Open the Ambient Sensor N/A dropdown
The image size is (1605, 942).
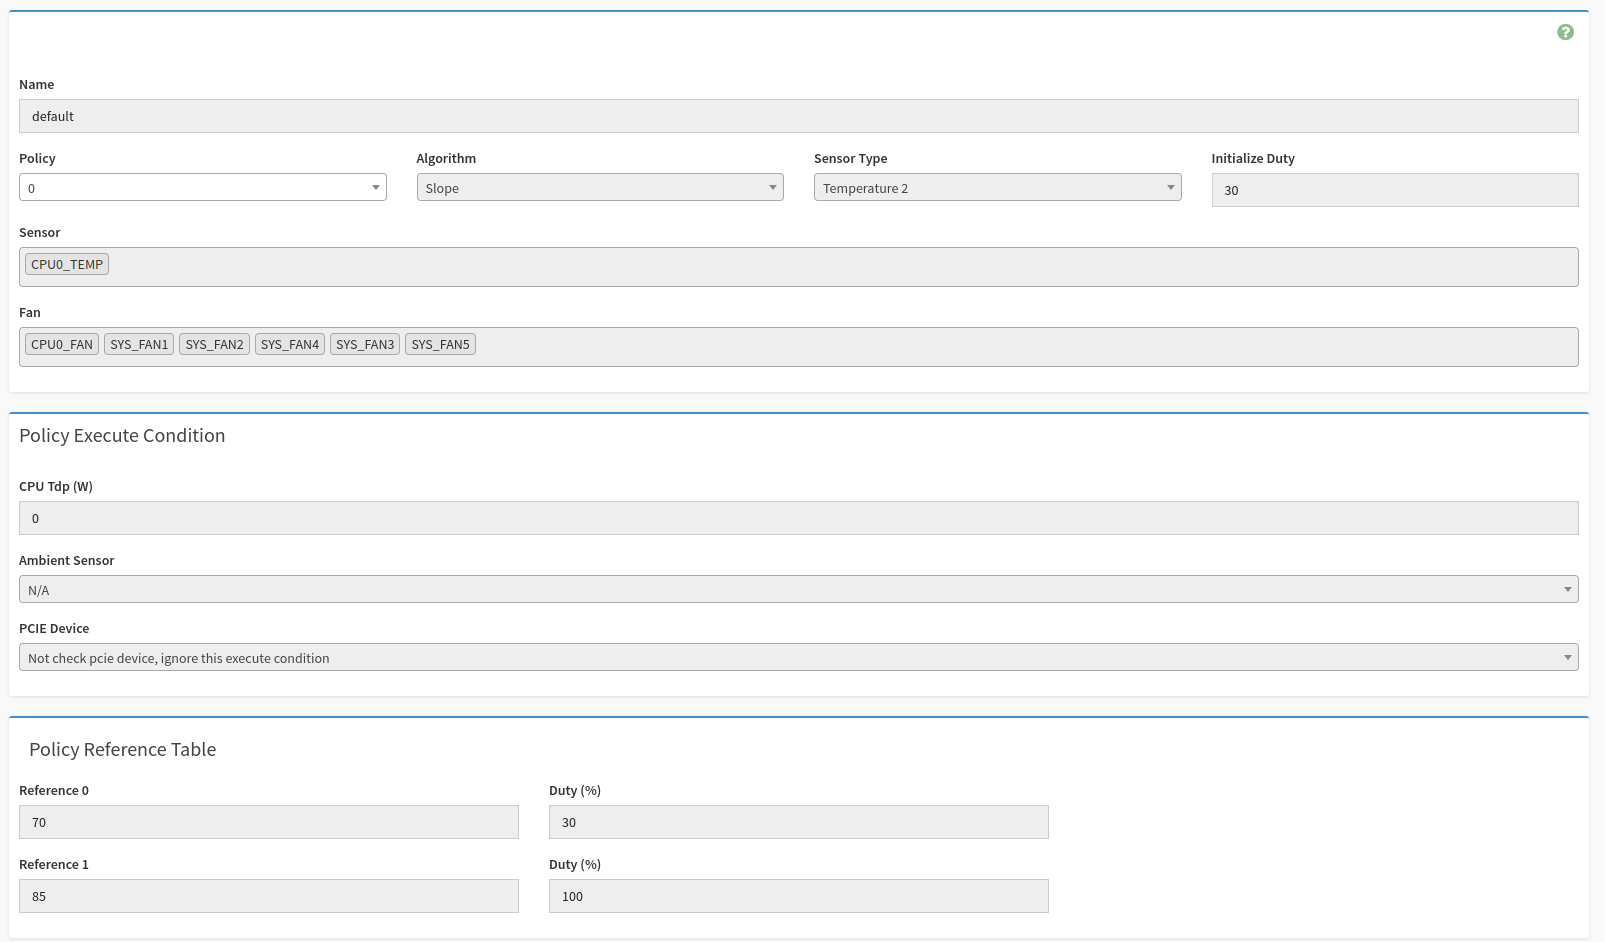[798, 589]
